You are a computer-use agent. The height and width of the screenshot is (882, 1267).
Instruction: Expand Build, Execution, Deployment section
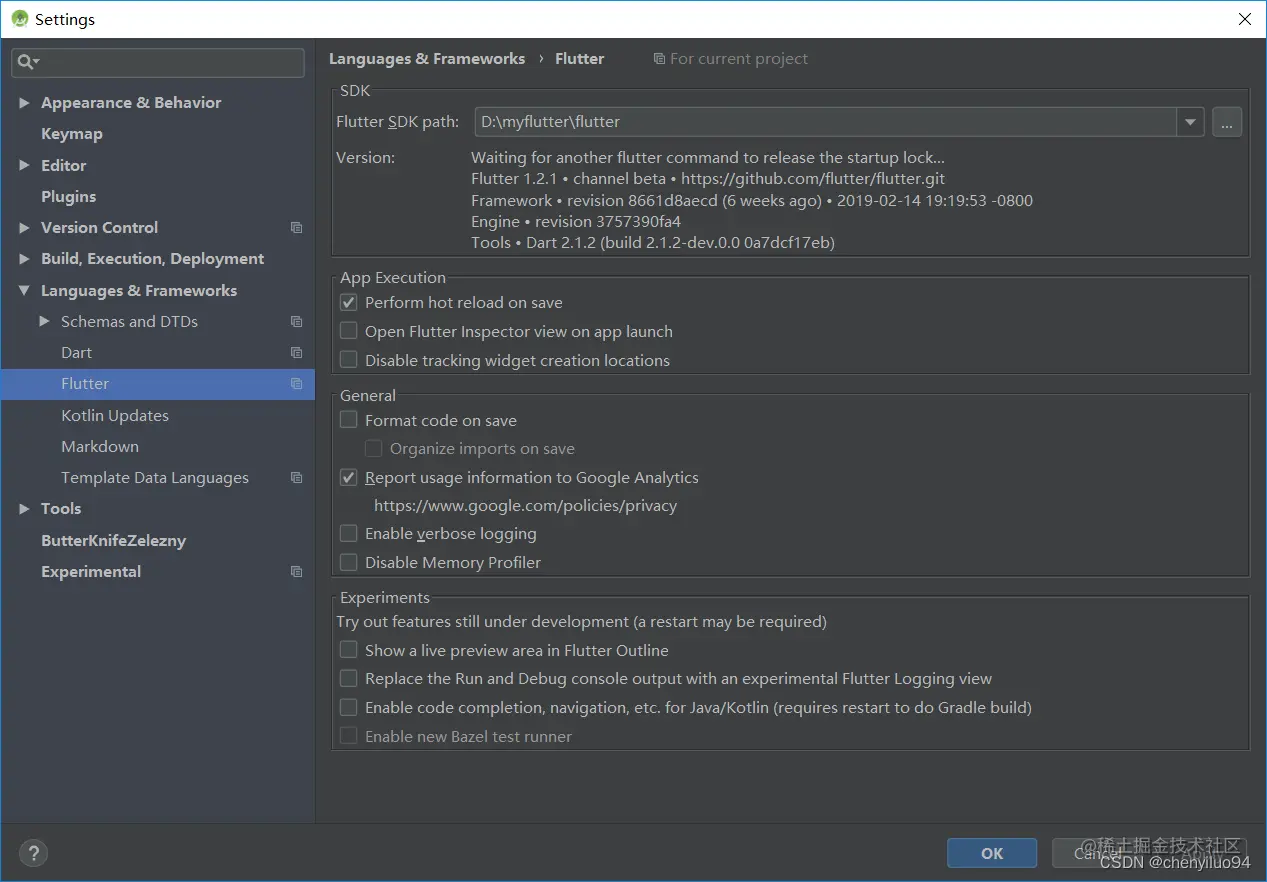(x=24, y=259)
